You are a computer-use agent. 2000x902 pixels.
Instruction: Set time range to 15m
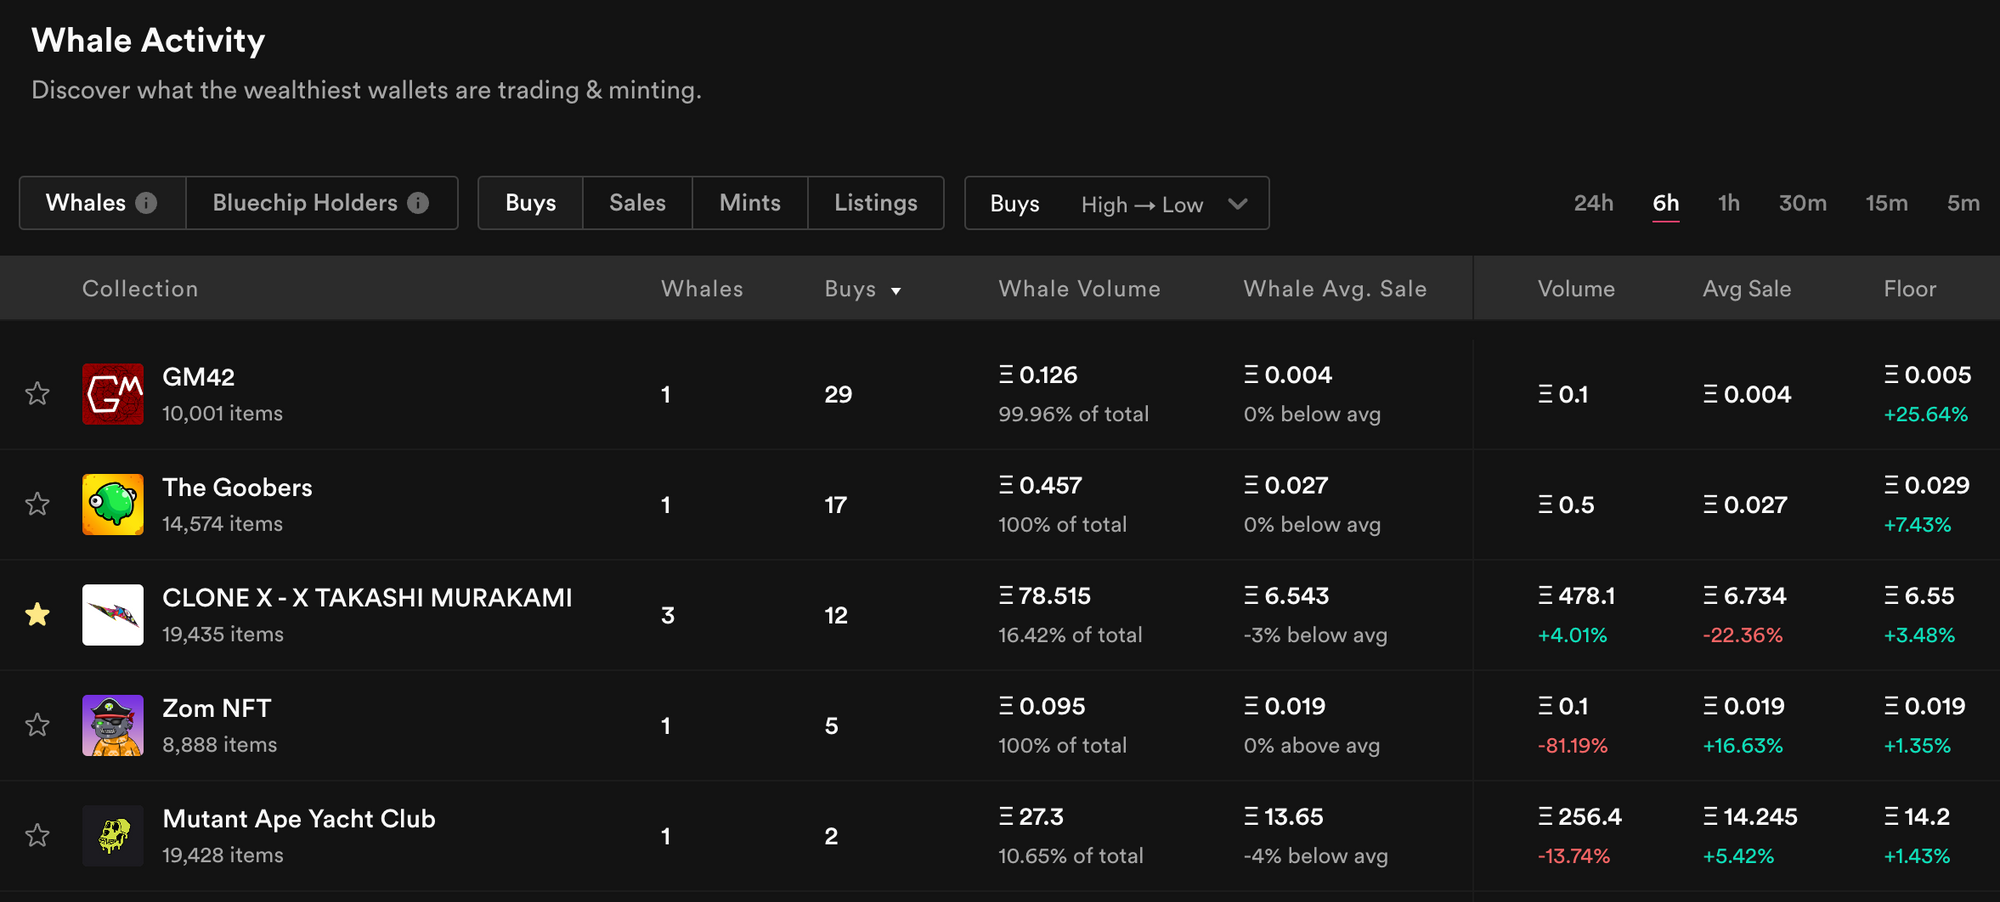pos(1886,203)
